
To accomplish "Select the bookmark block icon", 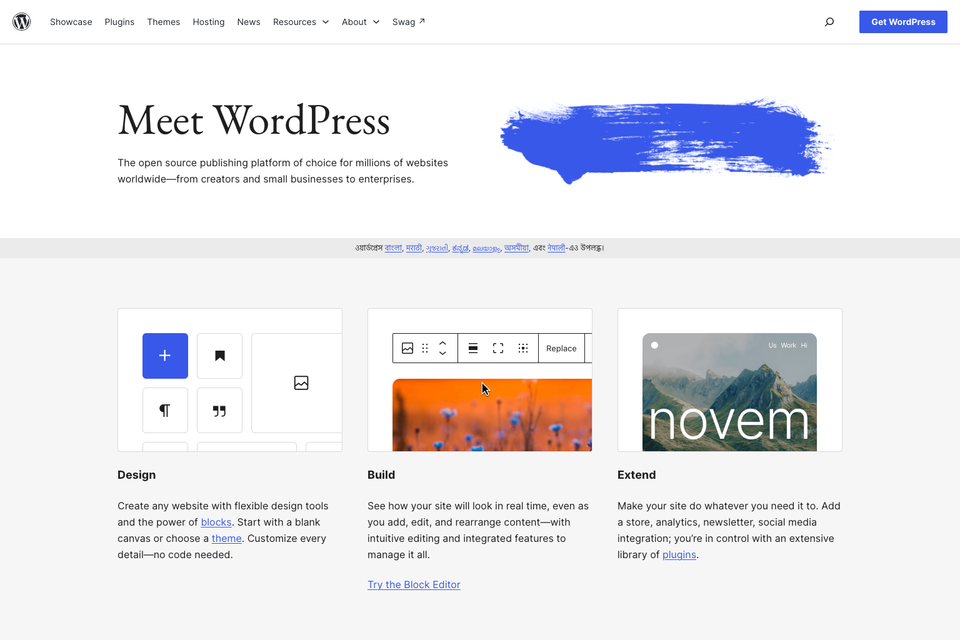I will point(220,356).
